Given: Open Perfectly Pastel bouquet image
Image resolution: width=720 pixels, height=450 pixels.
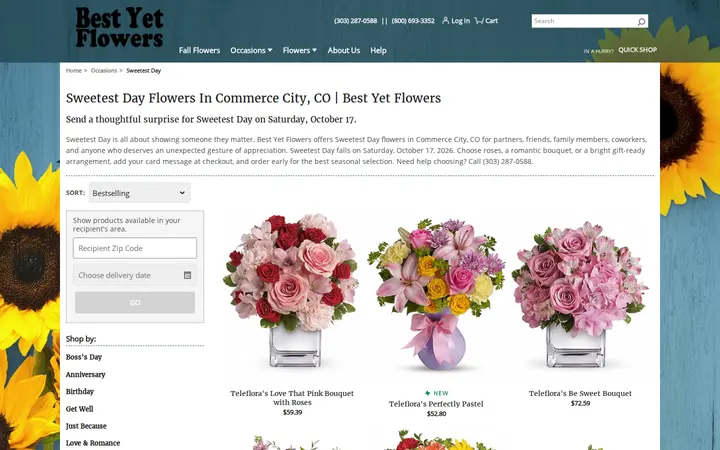Looking at the screenshot, I should (436, 294).
